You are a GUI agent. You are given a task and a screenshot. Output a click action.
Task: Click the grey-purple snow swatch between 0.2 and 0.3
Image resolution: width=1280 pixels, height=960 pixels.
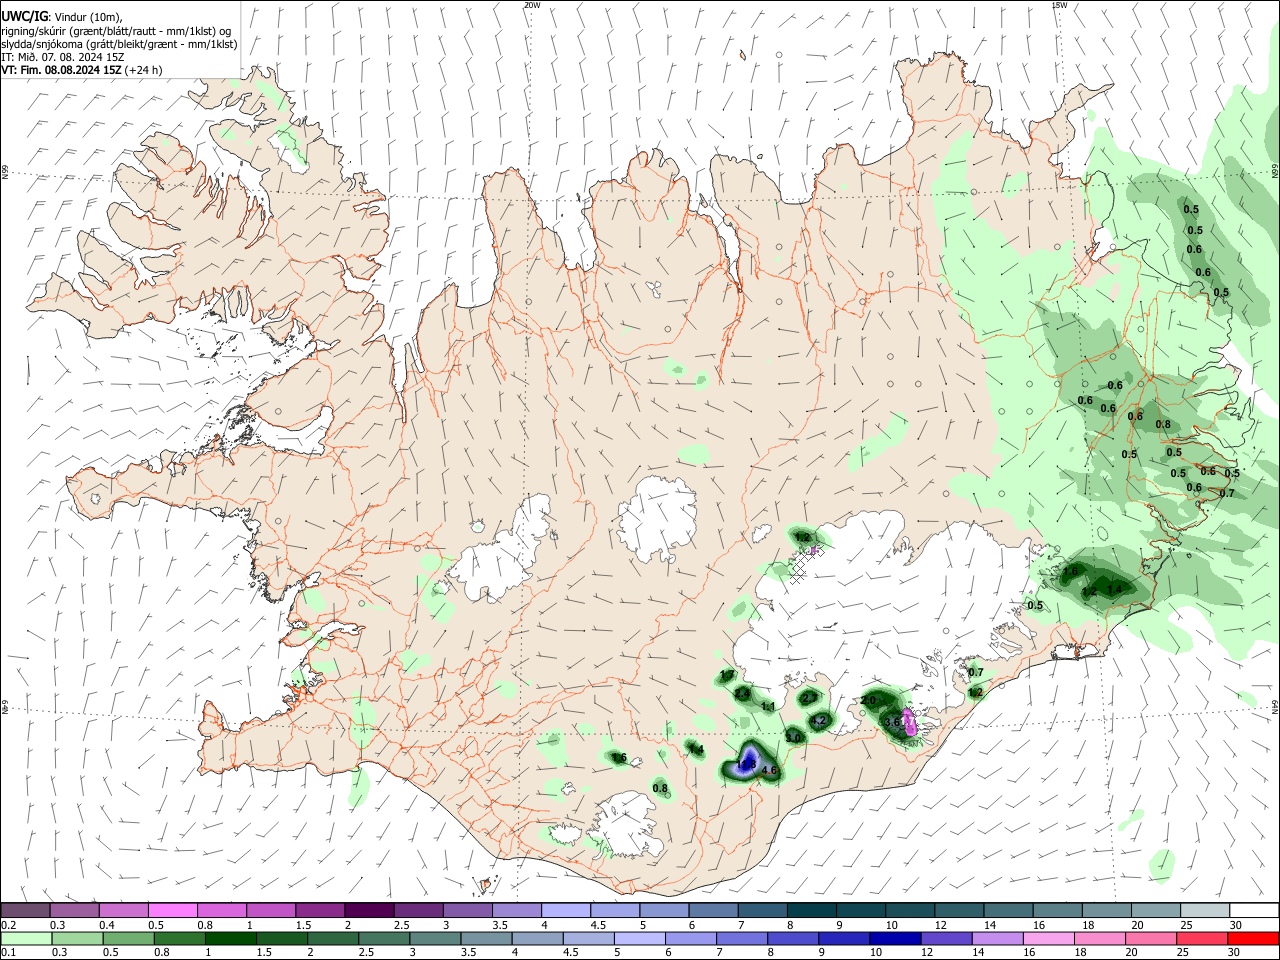pyautogui.click(x=26, y=910)
